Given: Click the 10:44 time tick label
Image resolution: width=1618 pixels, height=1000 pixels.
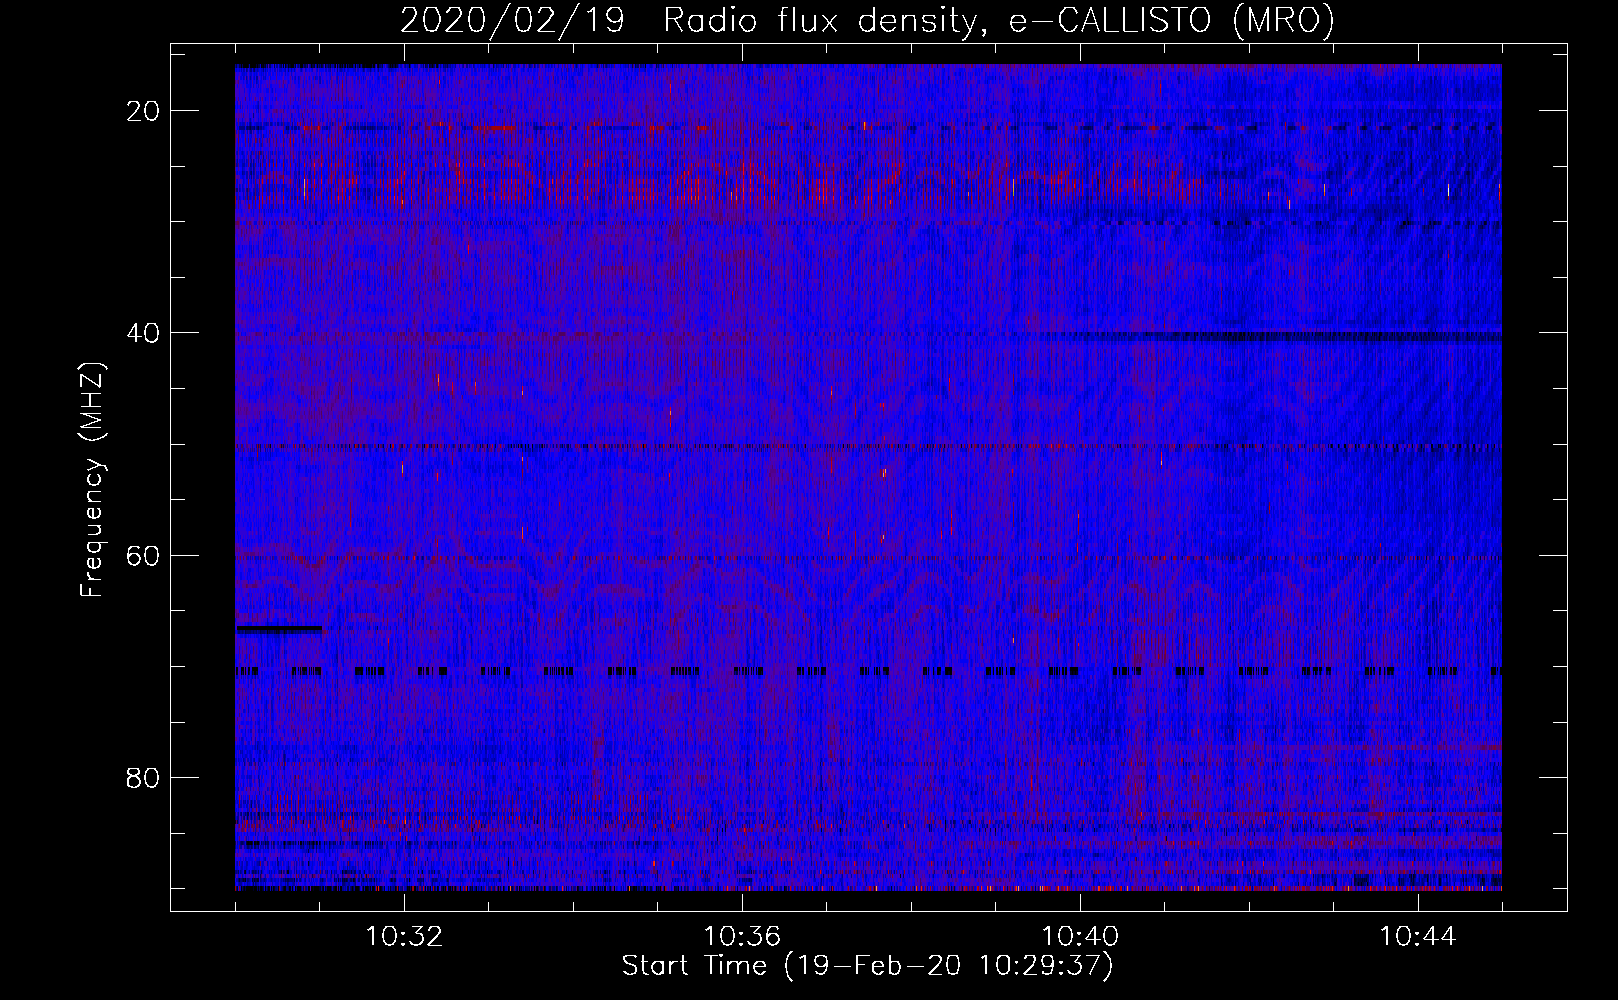Looking at the screenshot, I should pyautogui.click(x=1418, y=937).
